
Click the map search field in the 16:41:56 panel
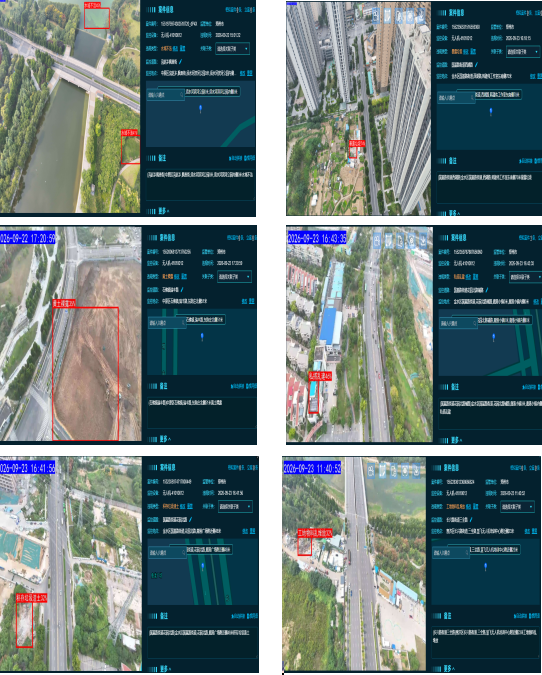[168, 552]
